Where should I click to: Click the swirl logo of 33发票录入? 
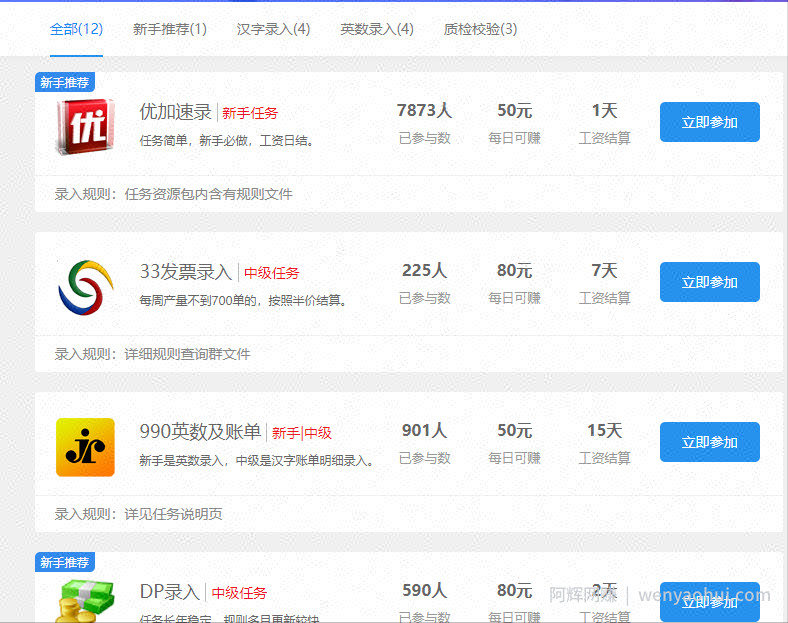[x=86, y=287]
